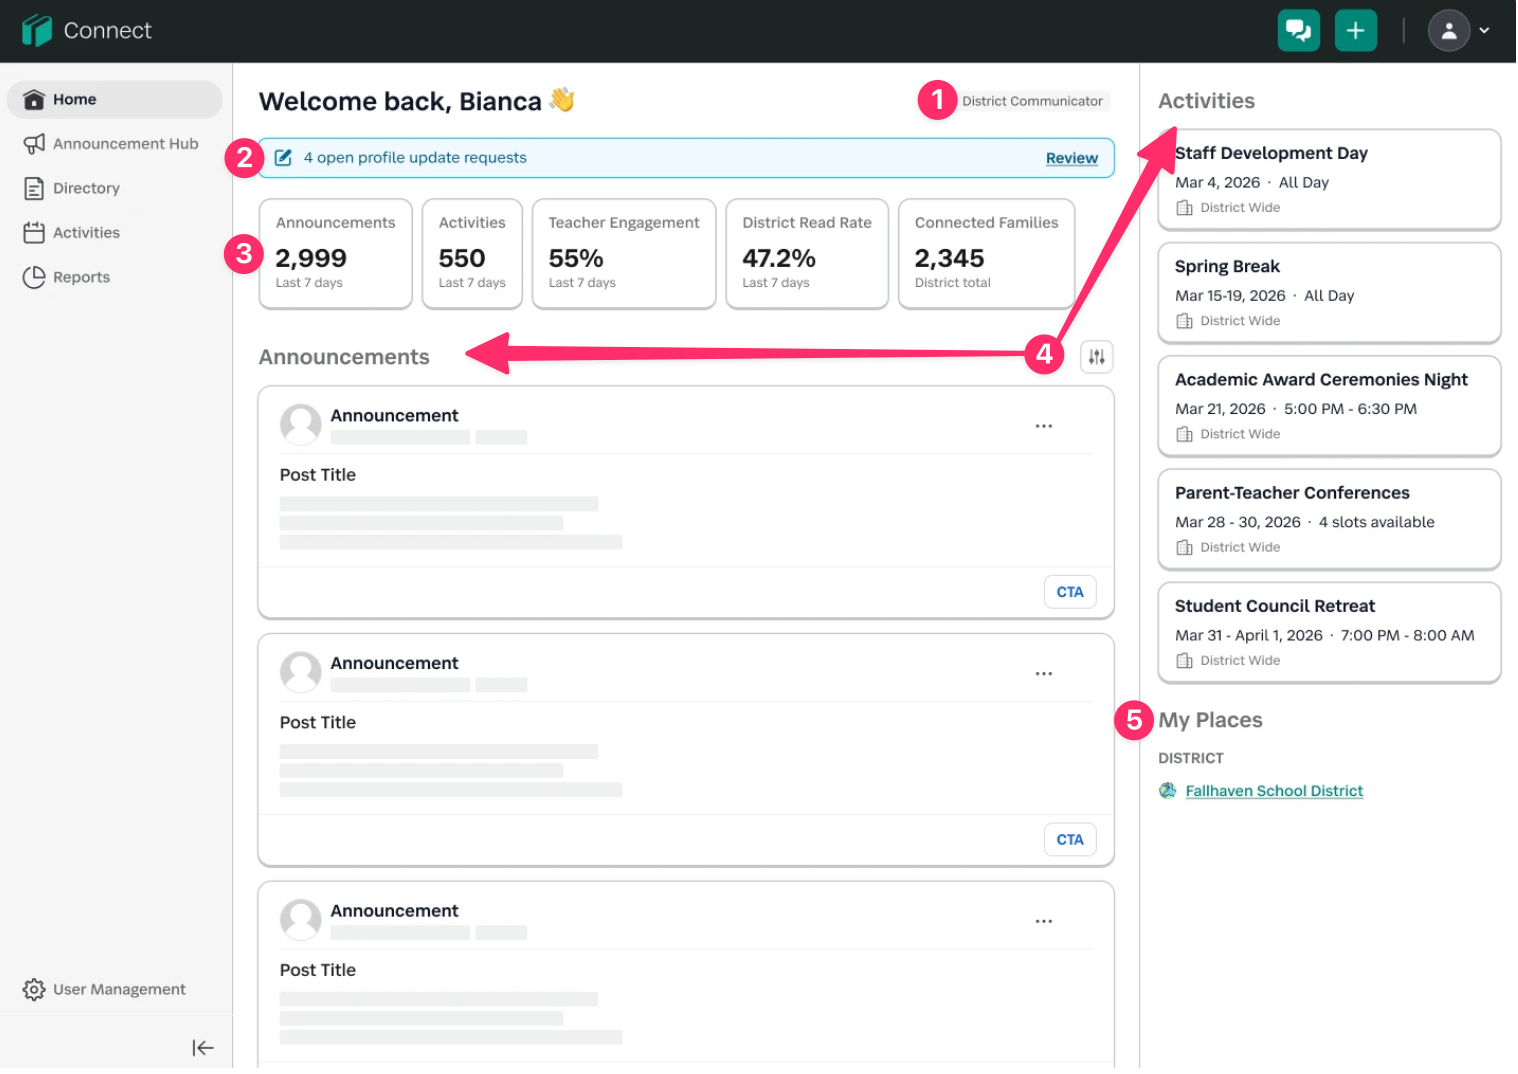Click third announcement author avatar

pyautogui.click(x=301, y=921)
